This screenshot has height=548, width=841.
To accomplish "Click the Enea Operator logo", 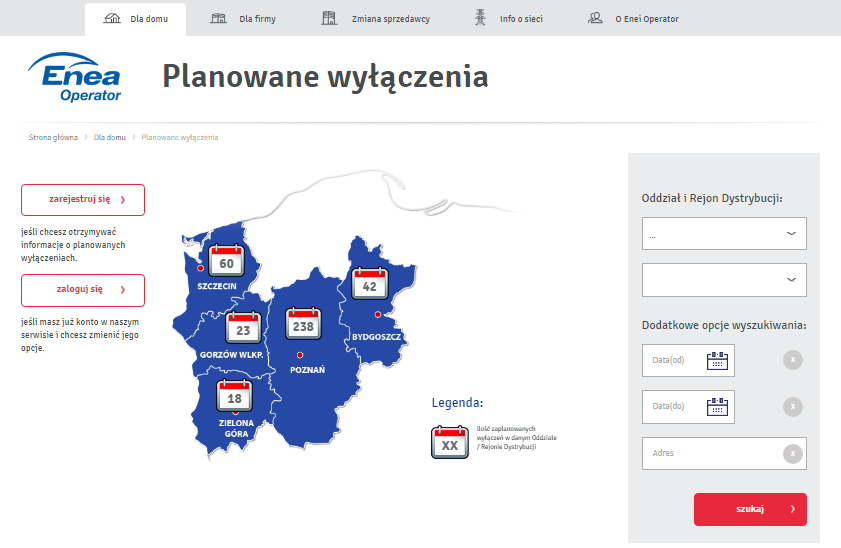I will [x=75, y=77].
